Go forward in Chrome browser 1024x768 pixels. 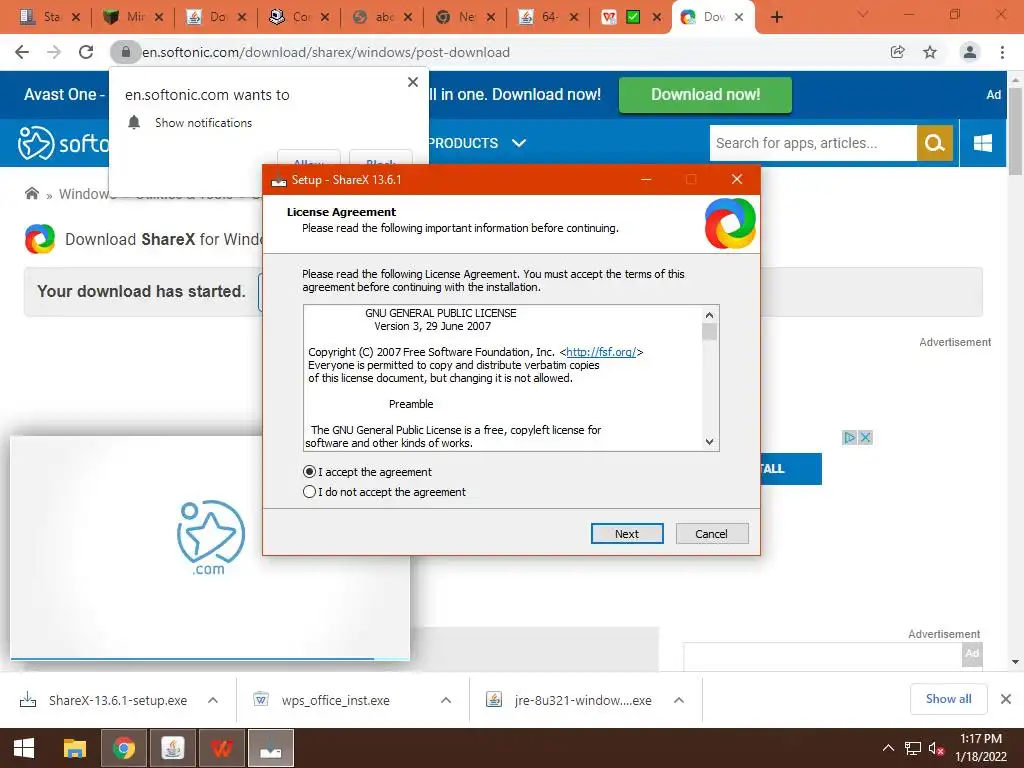click(54, 52)
